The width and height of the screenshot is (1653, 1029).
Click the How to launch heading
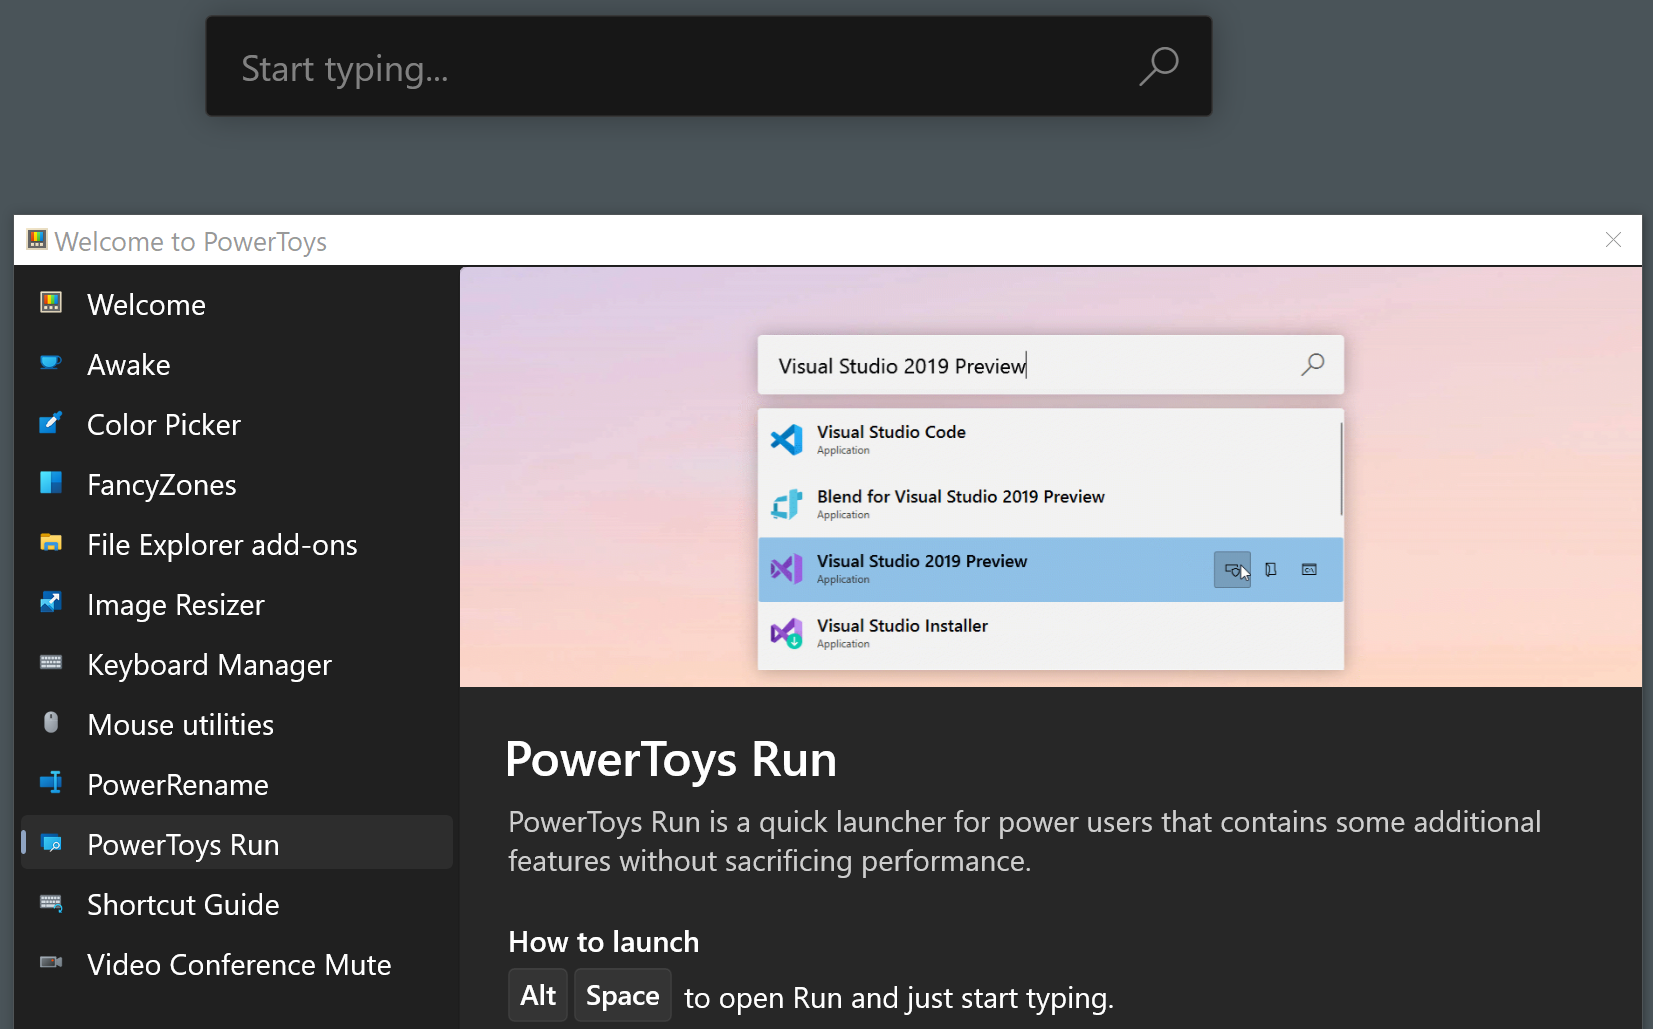click(604, 942)
